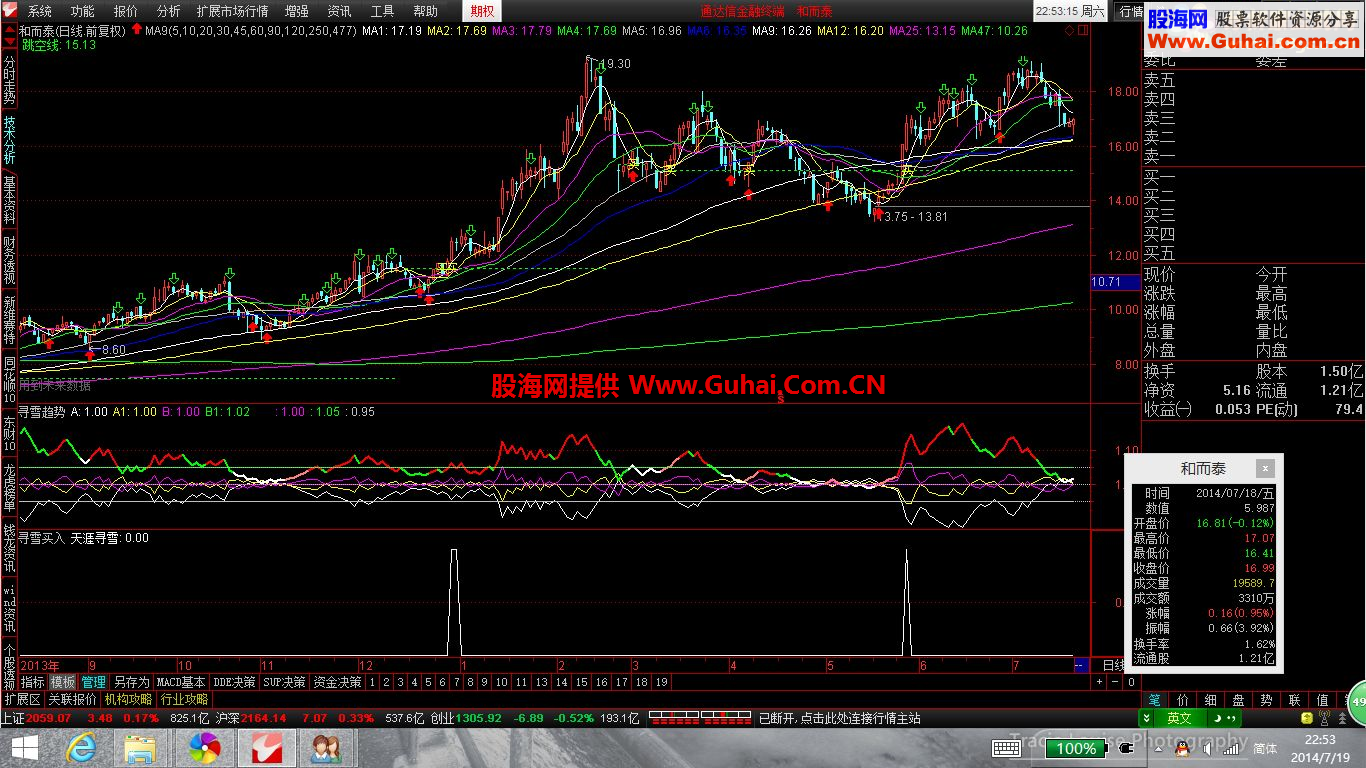The image size is (1366, 768).
Task: Select the 细 tab in the right panel
Action: pyautogui.click(x=1210, y=700)
